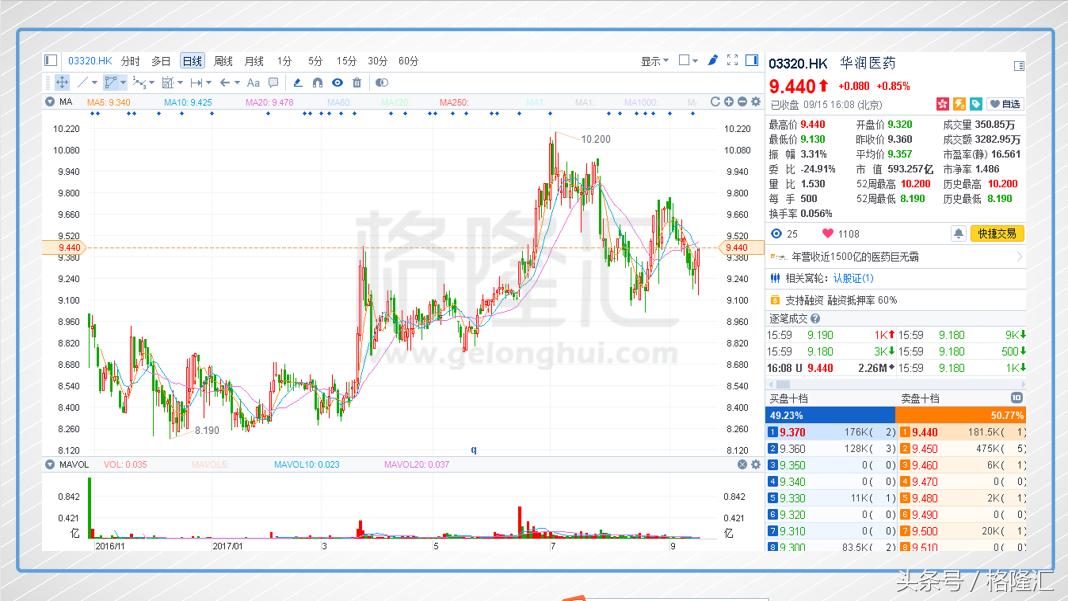The height and width of the screenshot is (601, 1068).
Task: Open the Hong Kong market flag icon
Action: [943, 104]
